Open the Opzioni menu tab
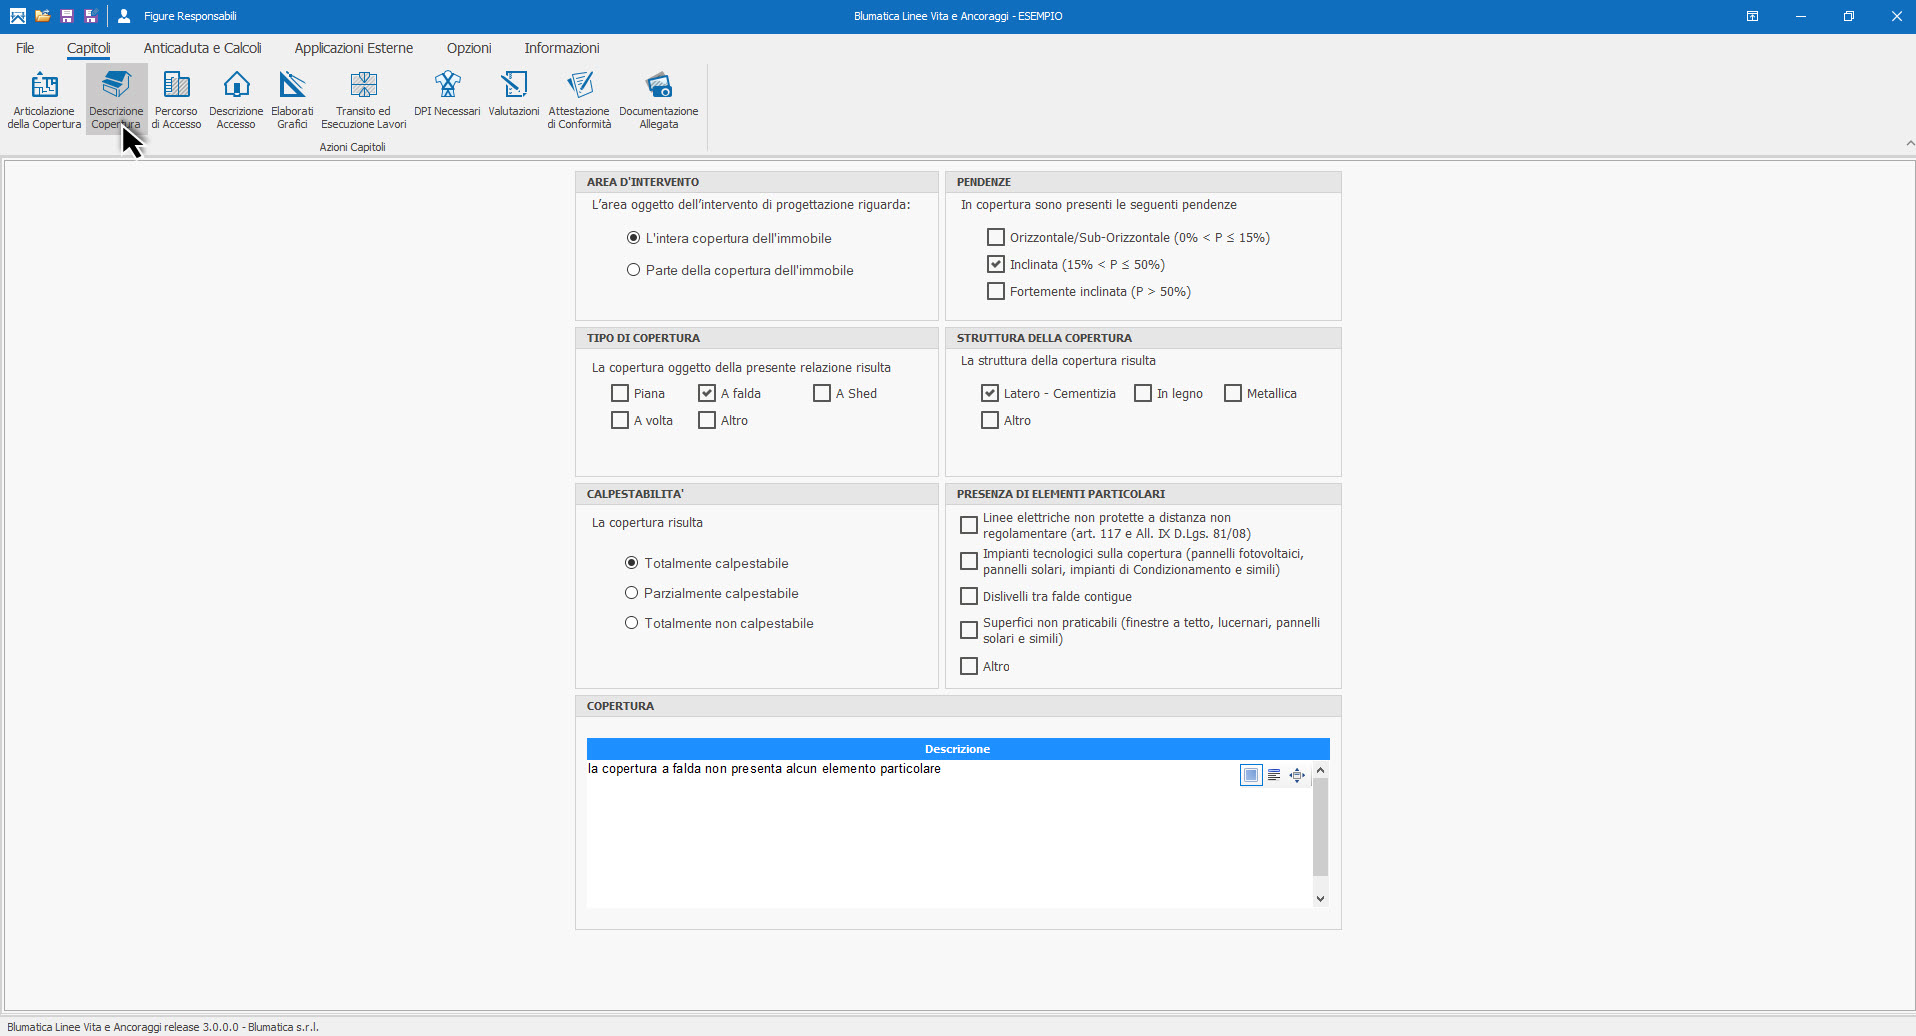1916x1036 pixels. pos(469,48)
